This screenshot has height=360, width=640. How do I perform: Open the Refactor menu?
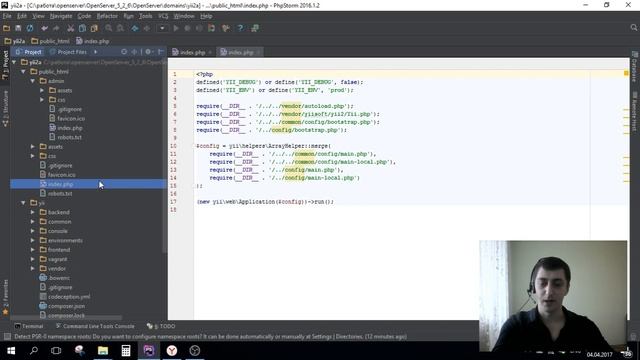coord(107,16)
